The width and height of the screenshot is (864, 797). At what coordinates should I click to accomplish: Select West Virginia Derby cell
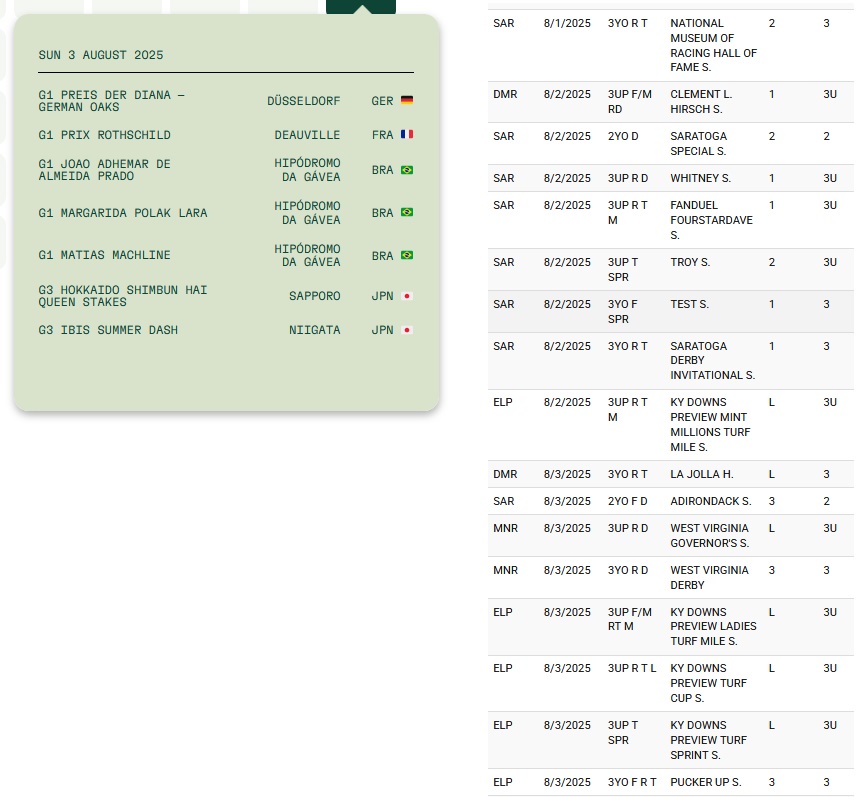(709, 577)
